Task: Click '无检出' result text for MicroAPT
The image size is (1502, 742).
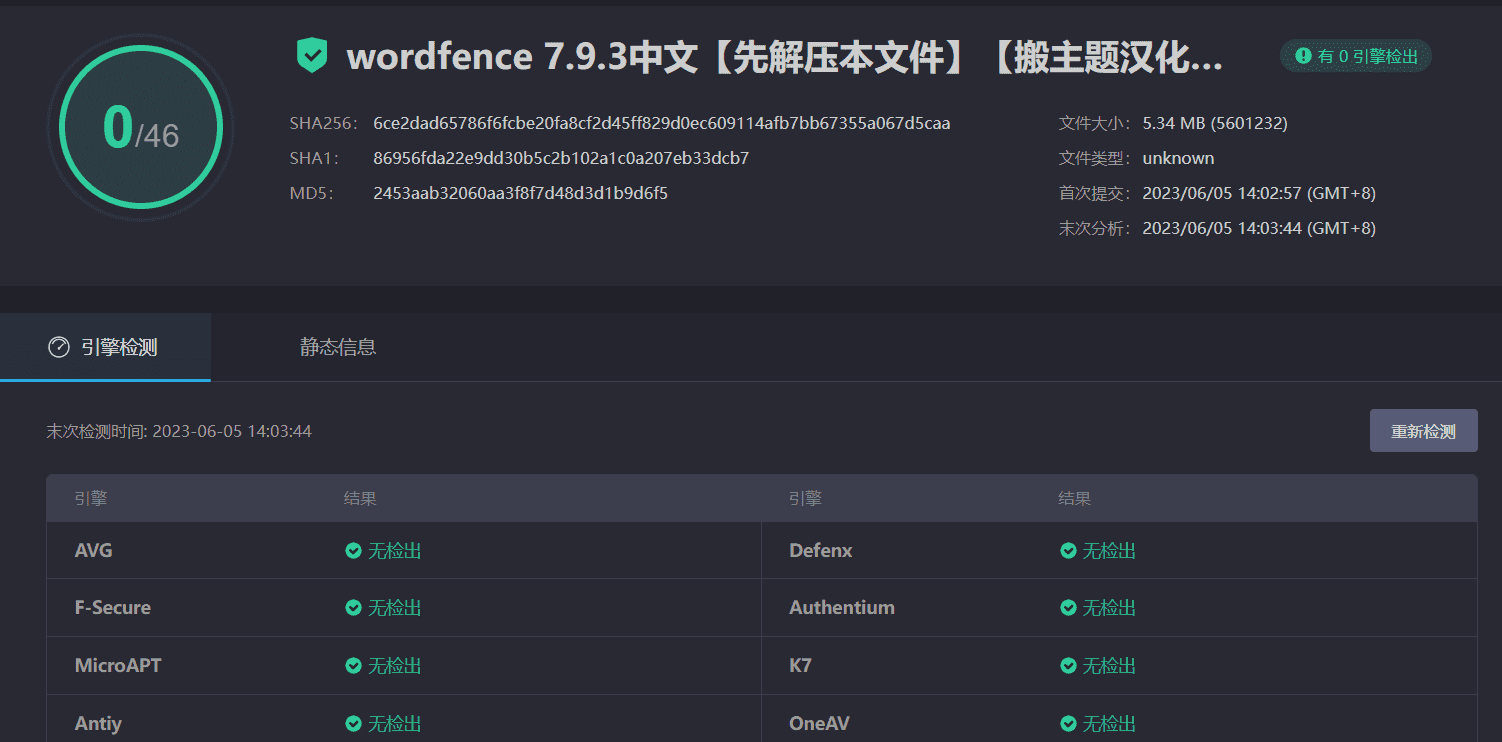Action: [395, 666]
